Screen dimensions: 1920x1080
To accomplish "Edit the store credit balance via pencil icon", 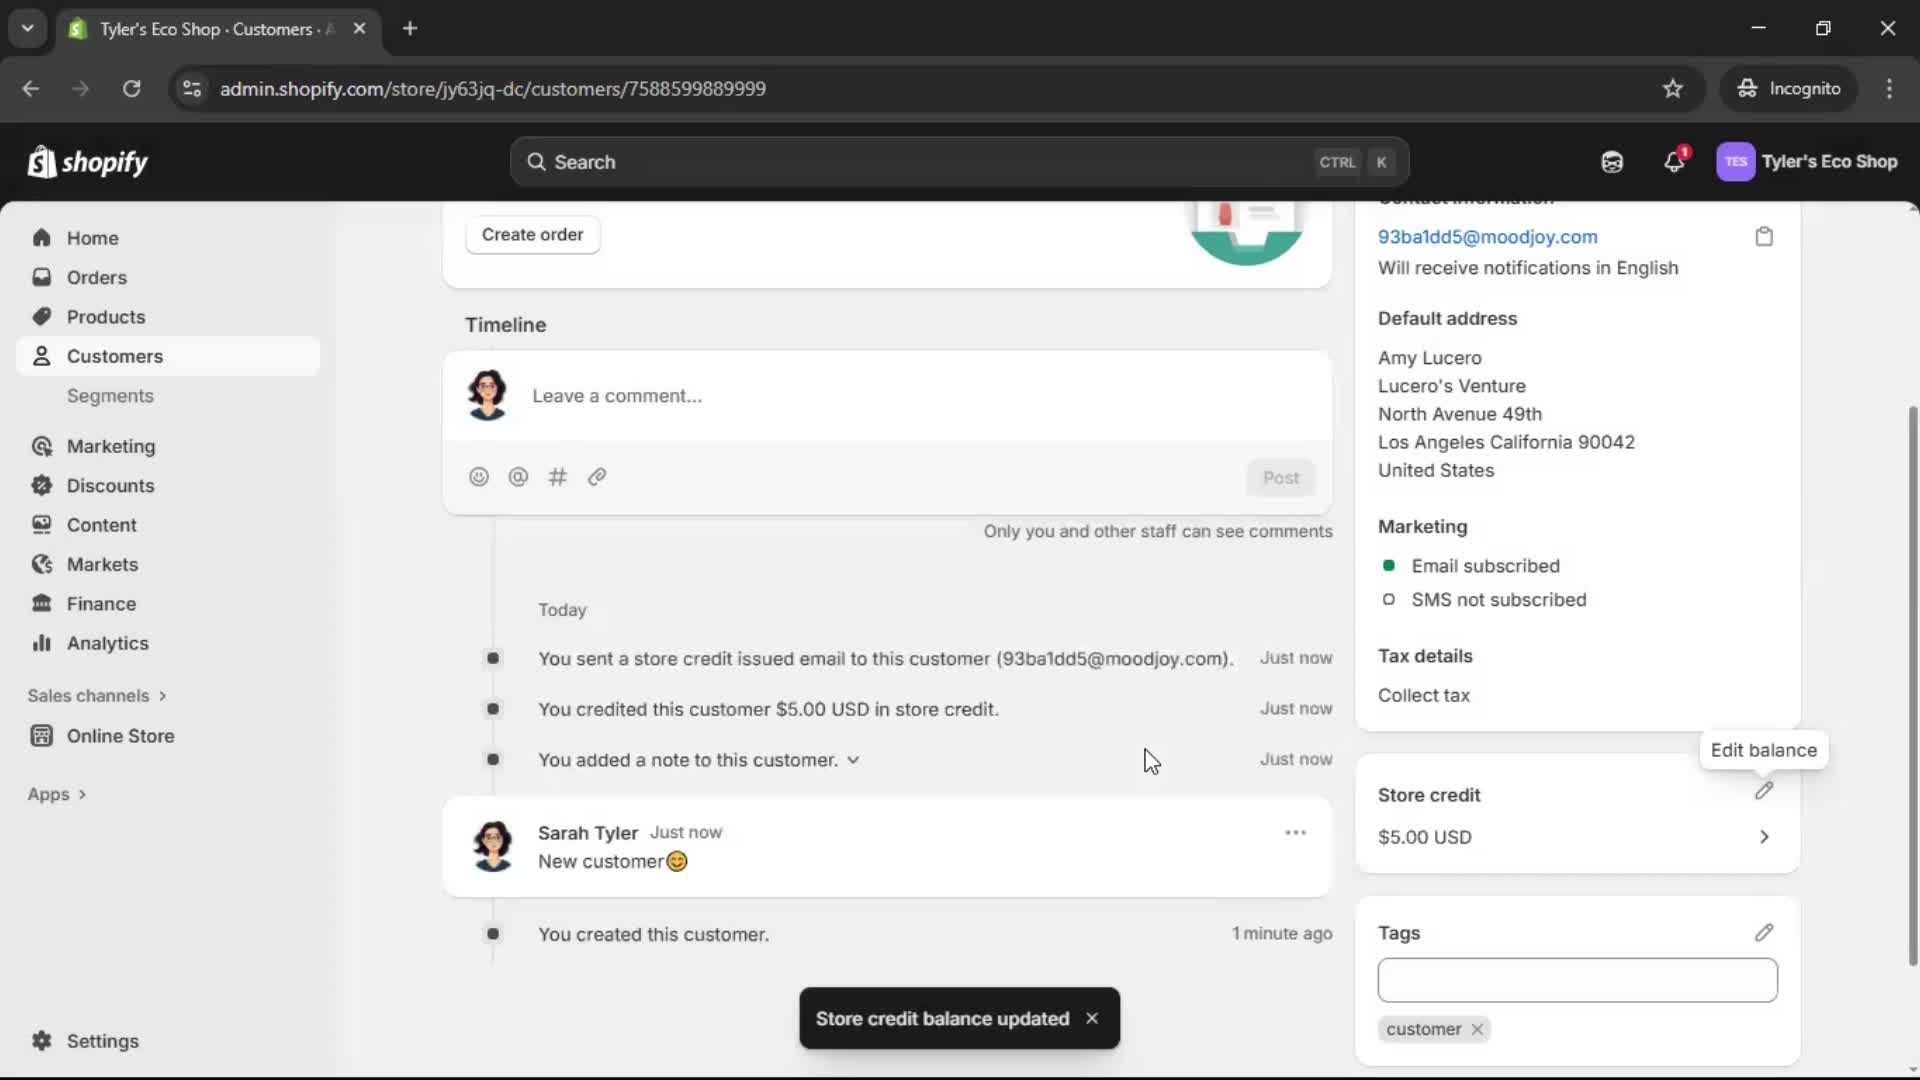I will pyautogui.click(x=1764, y=792).
